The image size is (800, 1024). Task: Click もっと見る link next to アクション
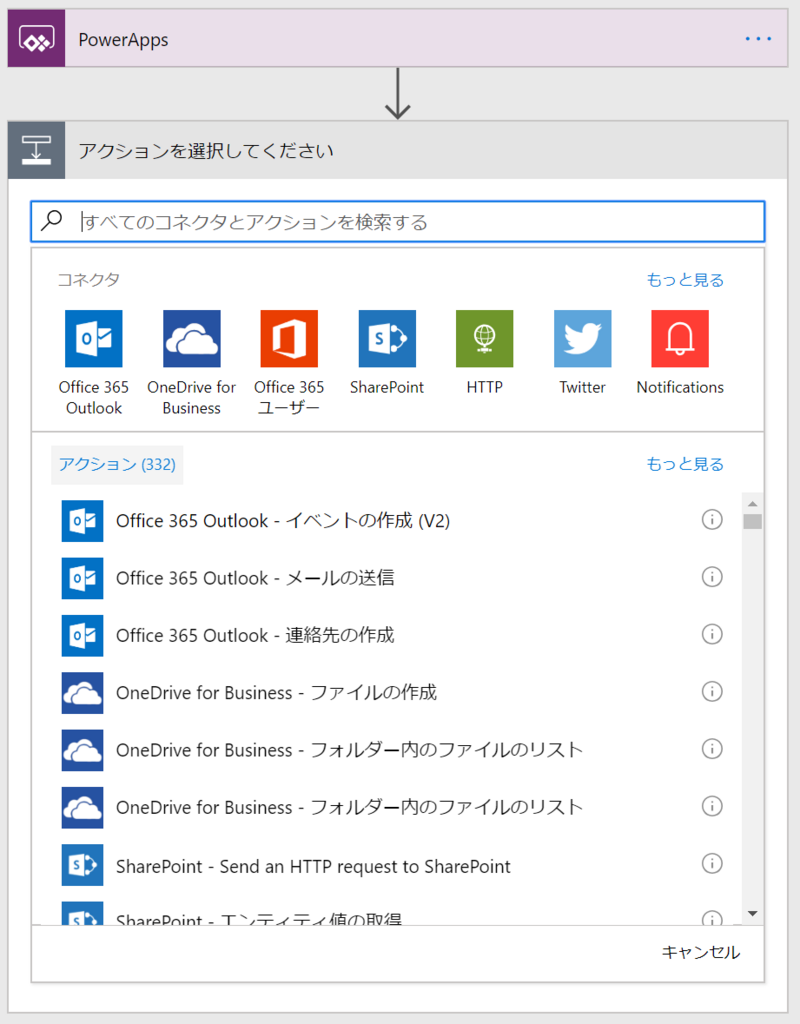[x=685, y=464]
